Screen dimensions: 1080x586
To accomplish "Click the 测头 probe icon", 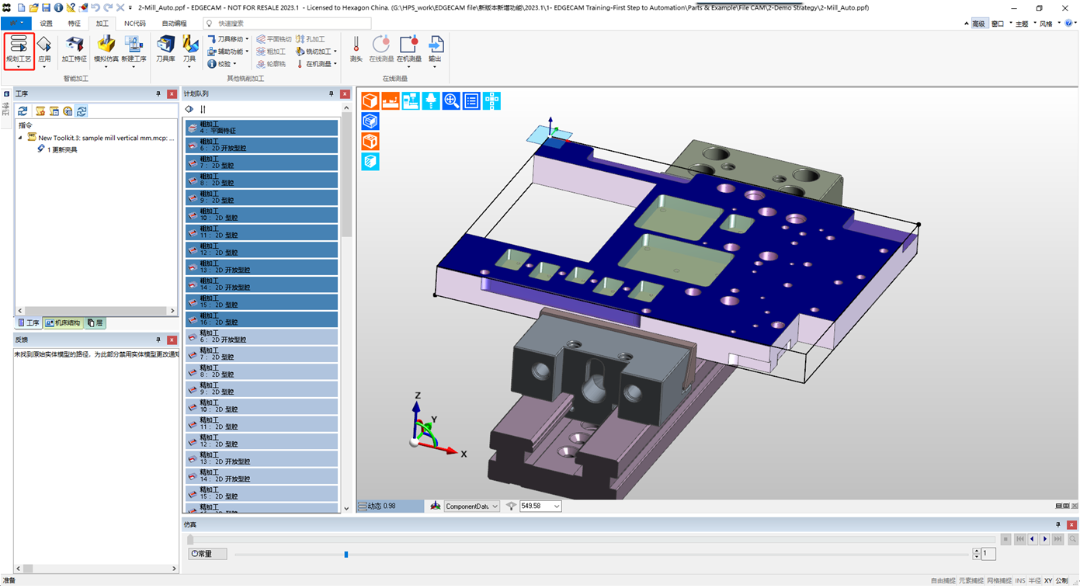I will tap(356, 50).
